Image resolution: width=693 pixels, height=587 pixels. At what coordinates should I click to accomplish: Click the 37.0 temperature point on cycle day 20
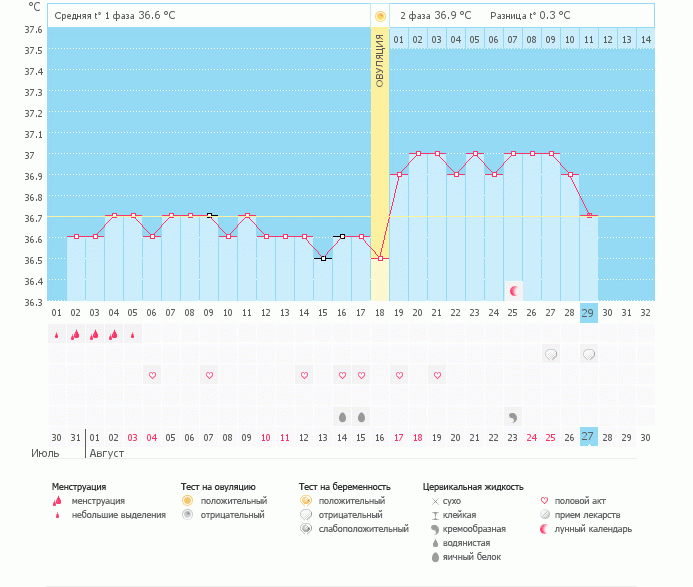tap(418, 154)
